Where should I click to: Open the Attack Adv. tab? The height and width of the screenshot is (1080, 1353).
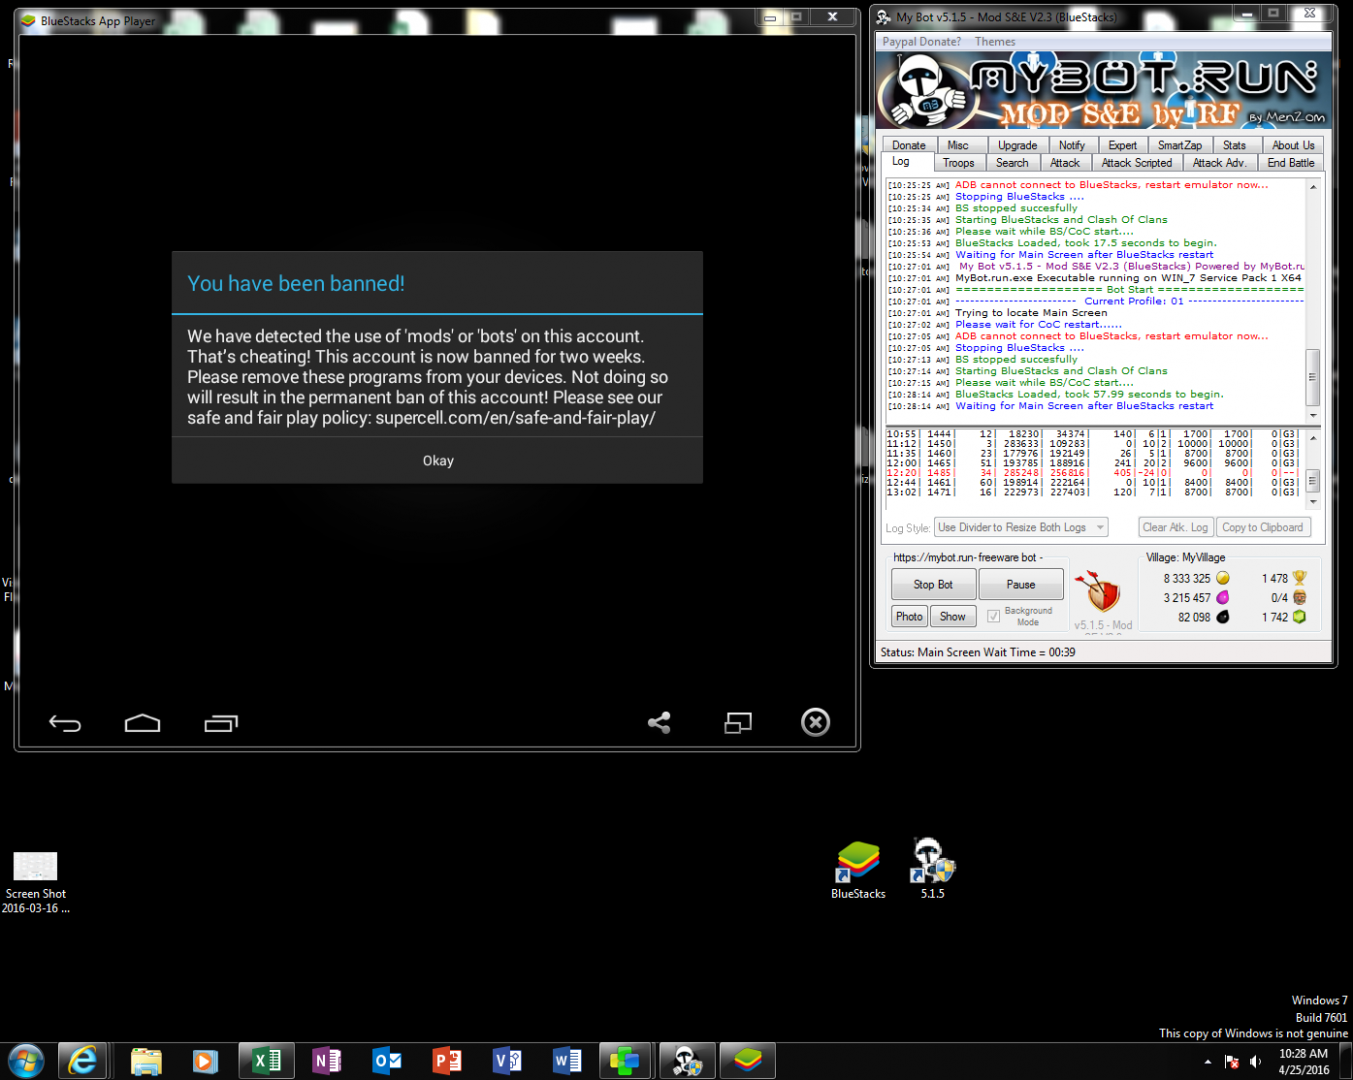tap(1220, 163)
